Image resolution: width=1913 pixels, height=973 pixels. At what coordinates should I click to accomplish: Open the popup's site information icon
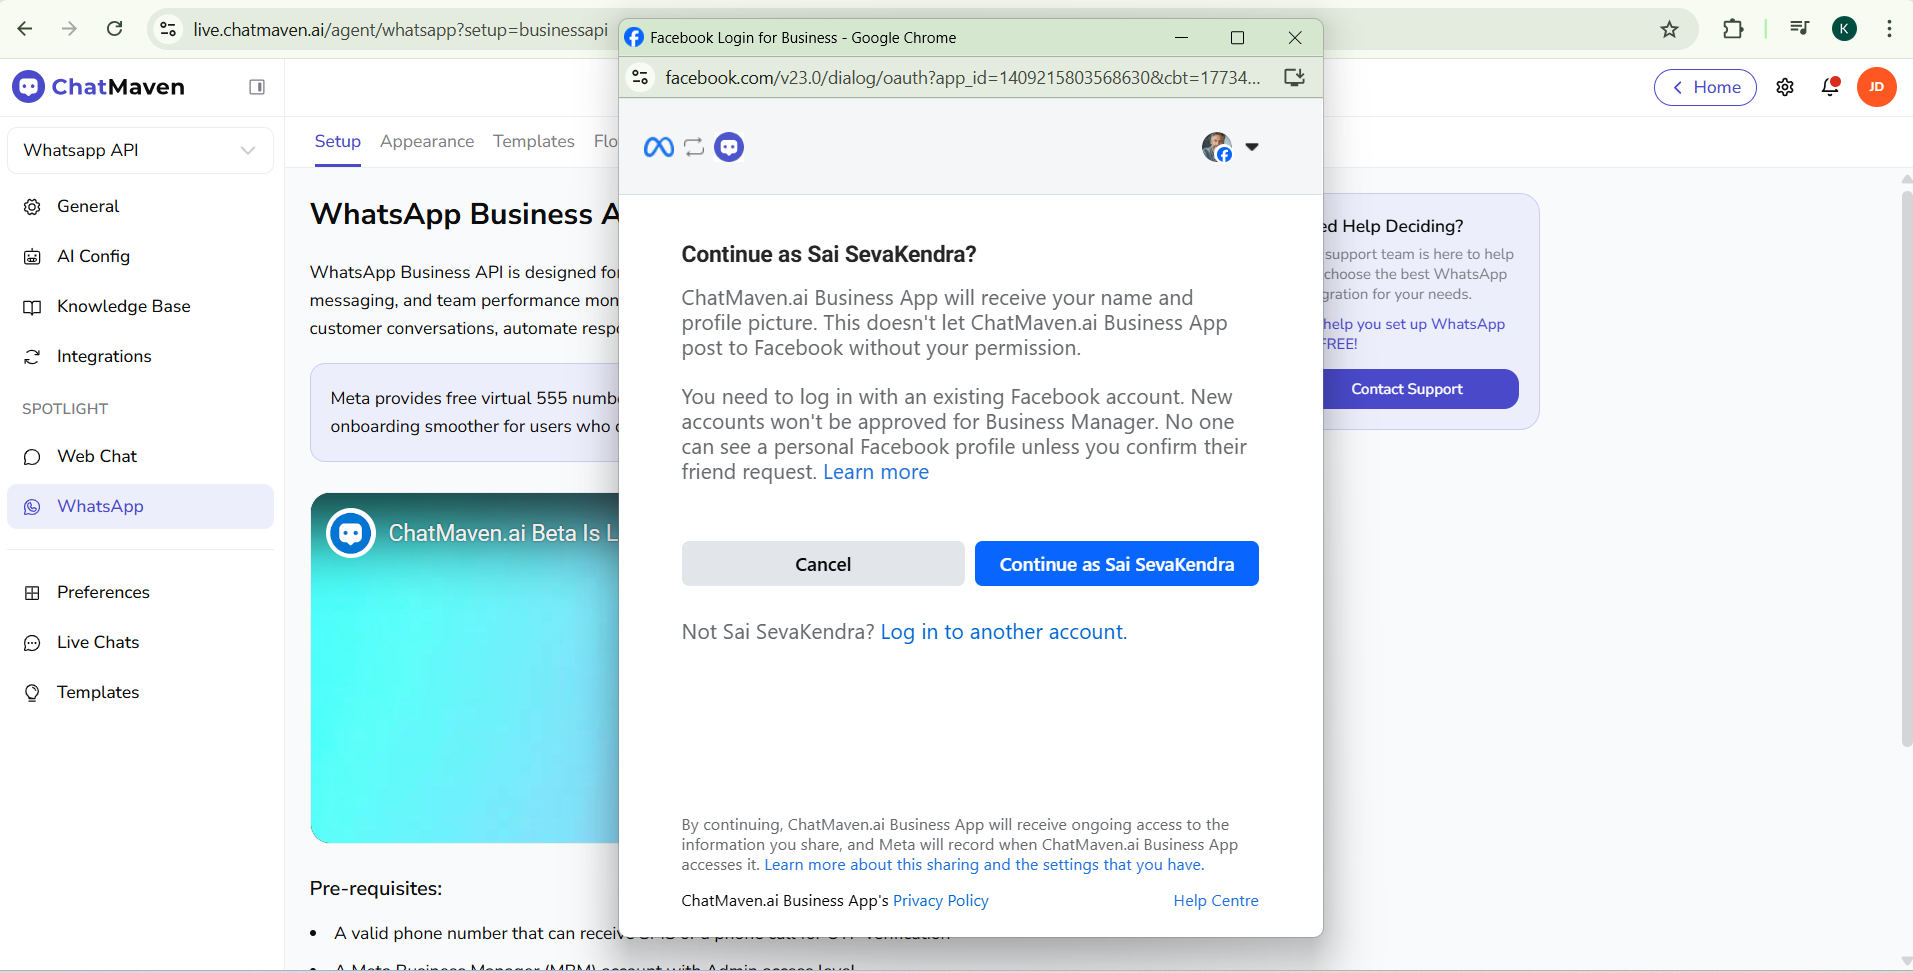(x=641, y=77)
